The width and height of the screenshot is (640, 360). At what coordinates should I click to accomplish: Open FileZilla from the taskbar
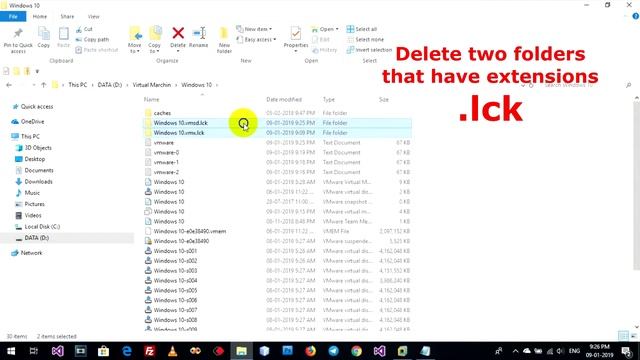coord(149,351)
